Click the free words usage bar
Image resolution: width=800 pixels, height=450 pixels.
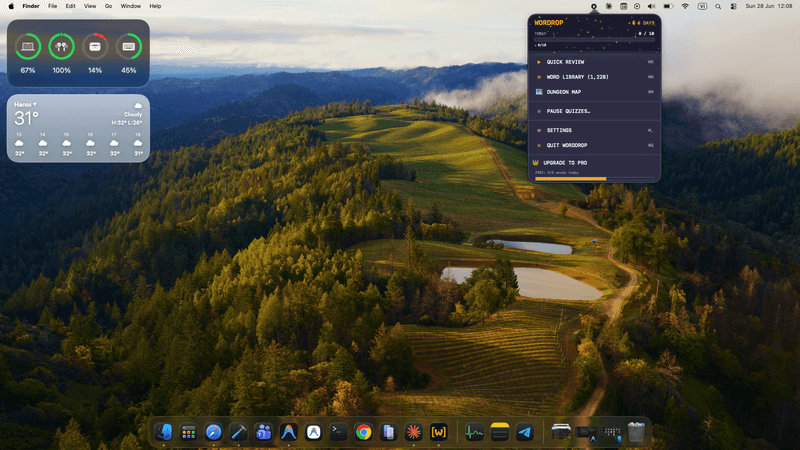point(594,179)
